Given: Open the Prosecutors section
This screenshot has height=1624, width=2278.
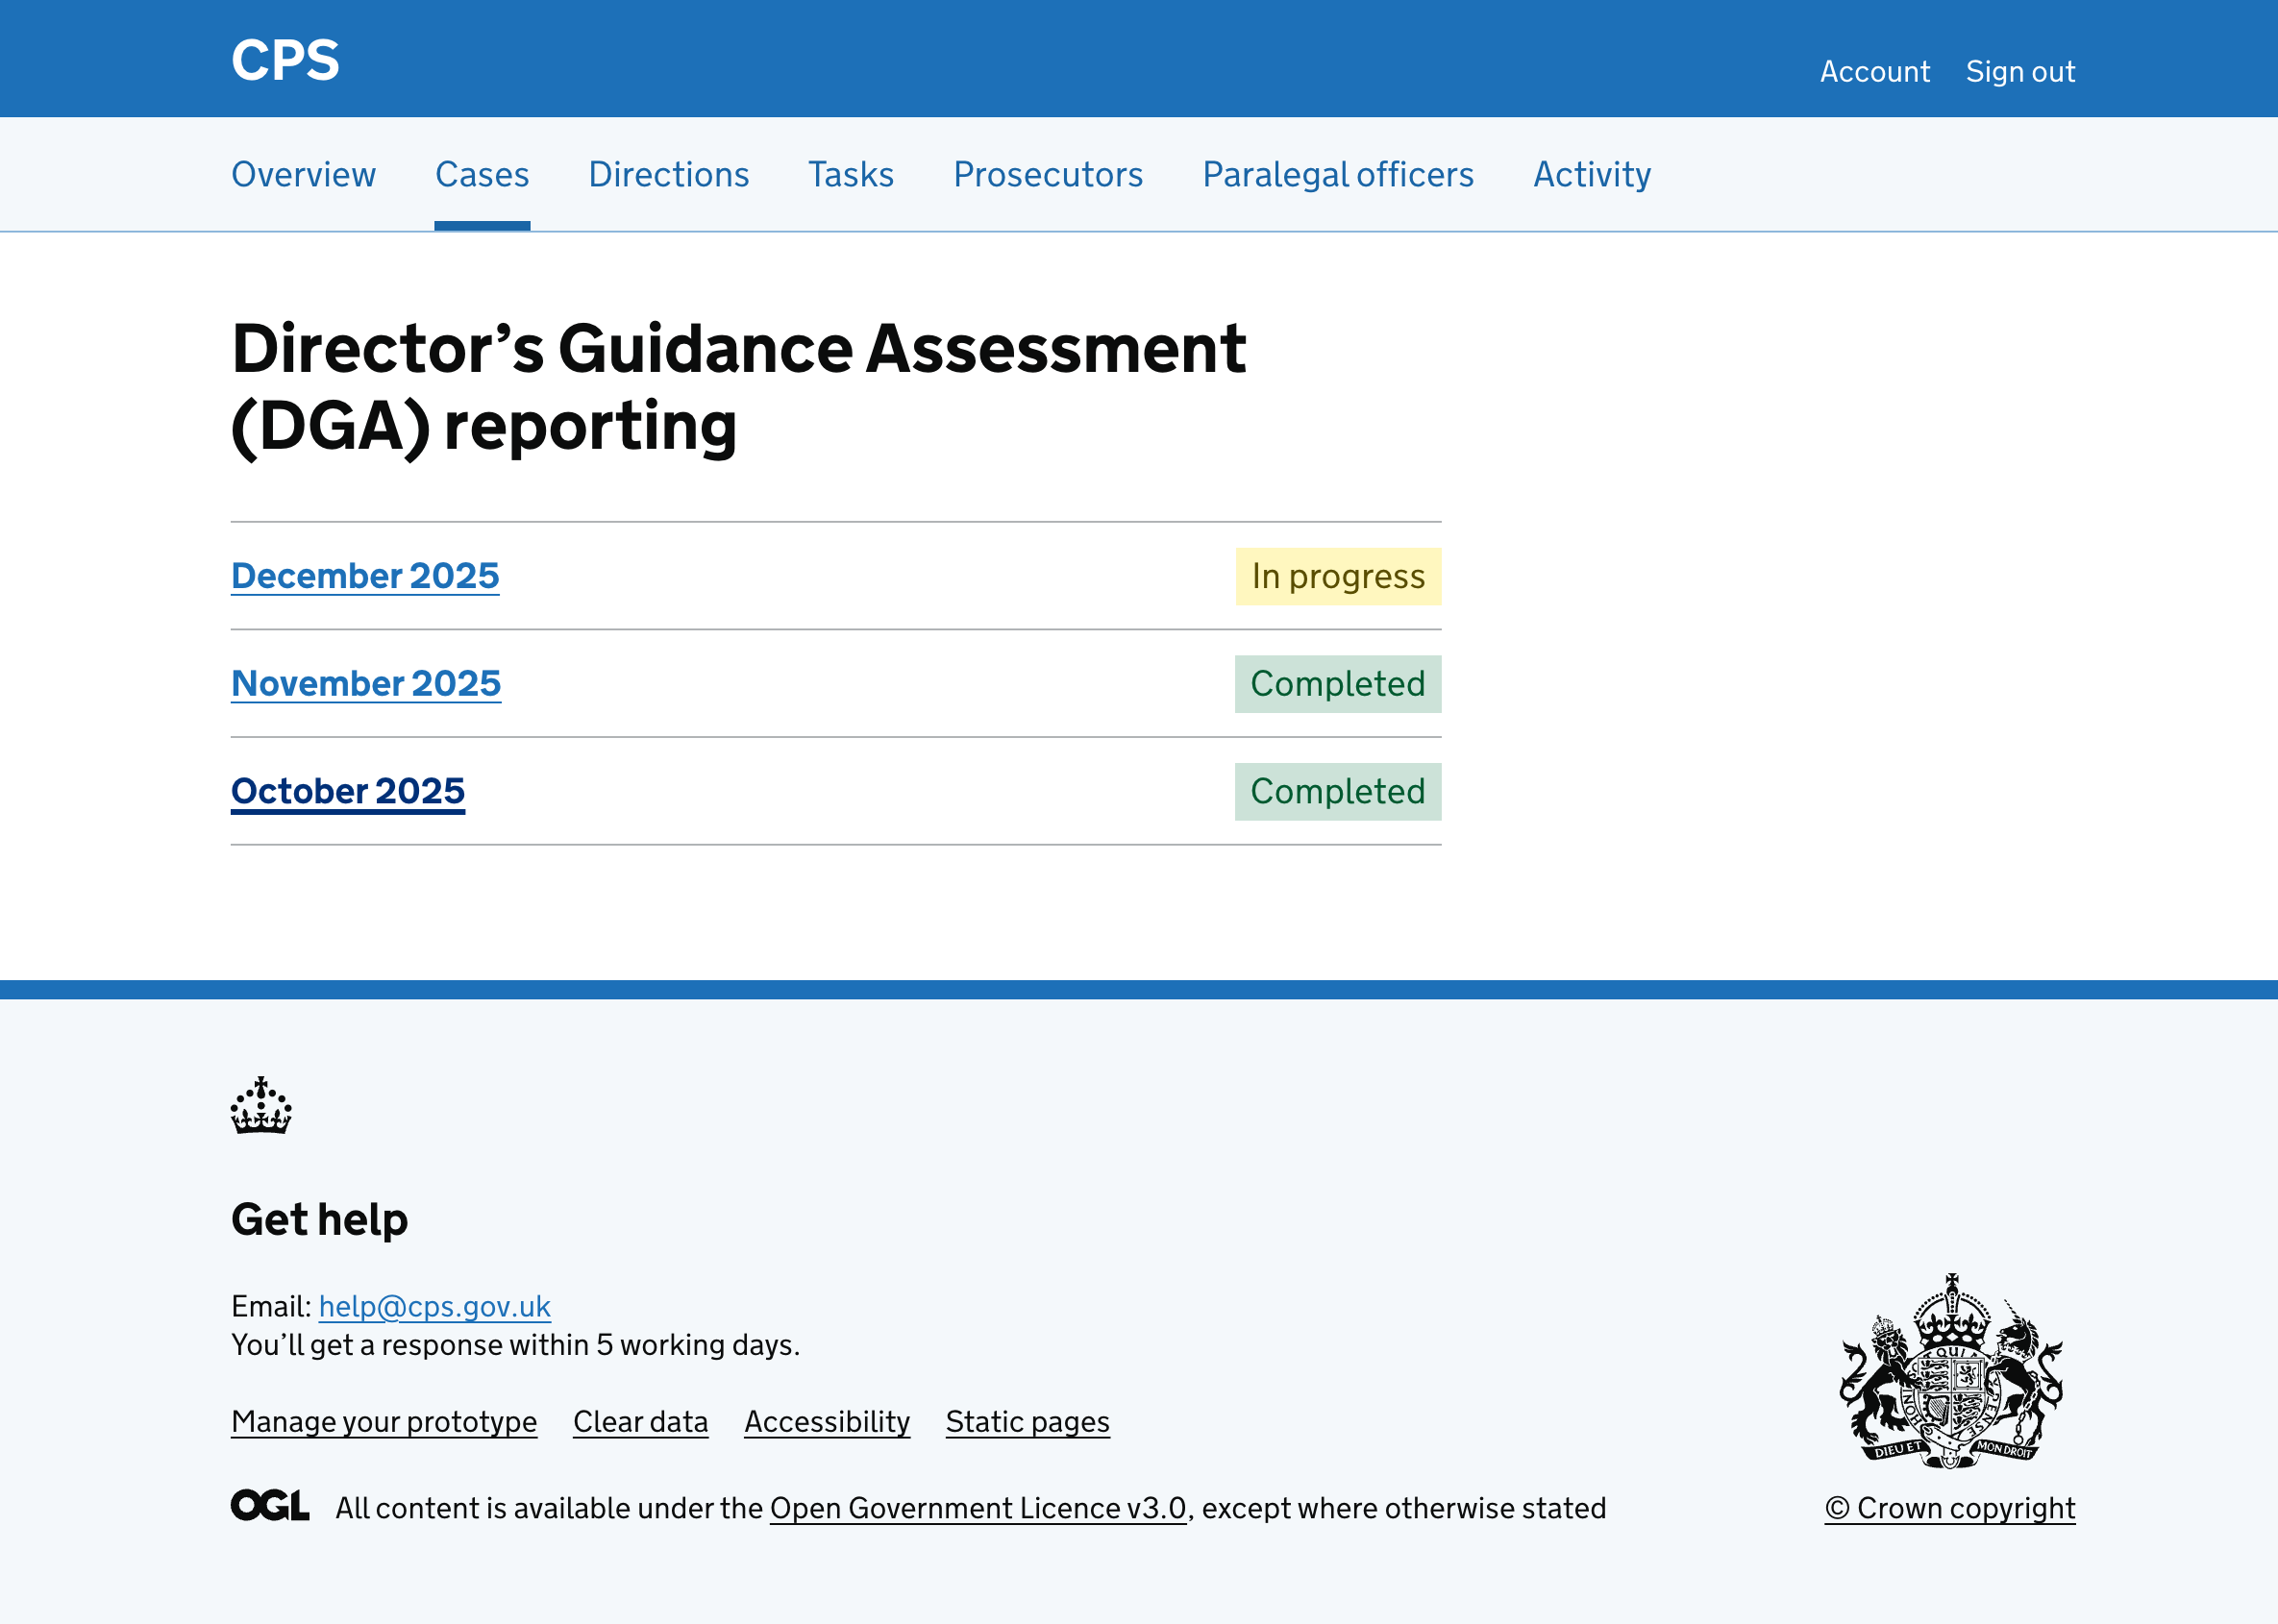Looking at the screenshot, I should tap(1048, 174).
